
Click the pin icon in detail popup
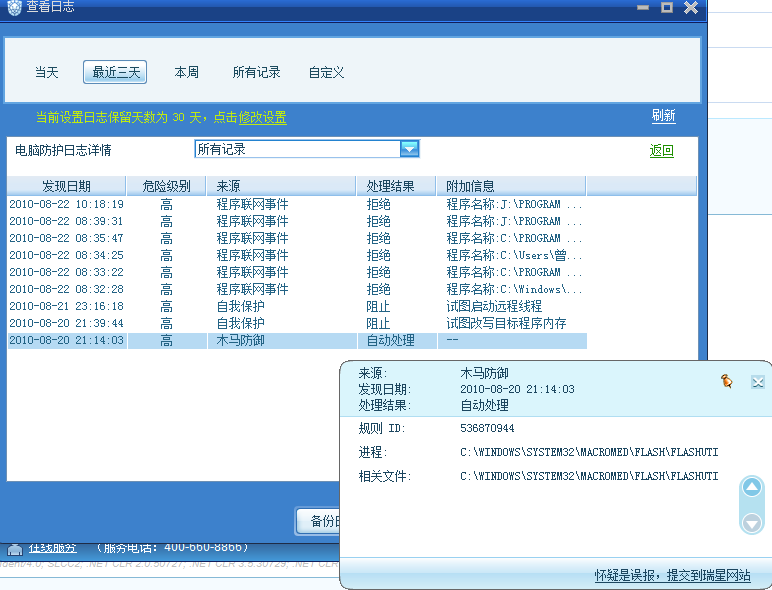[x=727, y=381]
